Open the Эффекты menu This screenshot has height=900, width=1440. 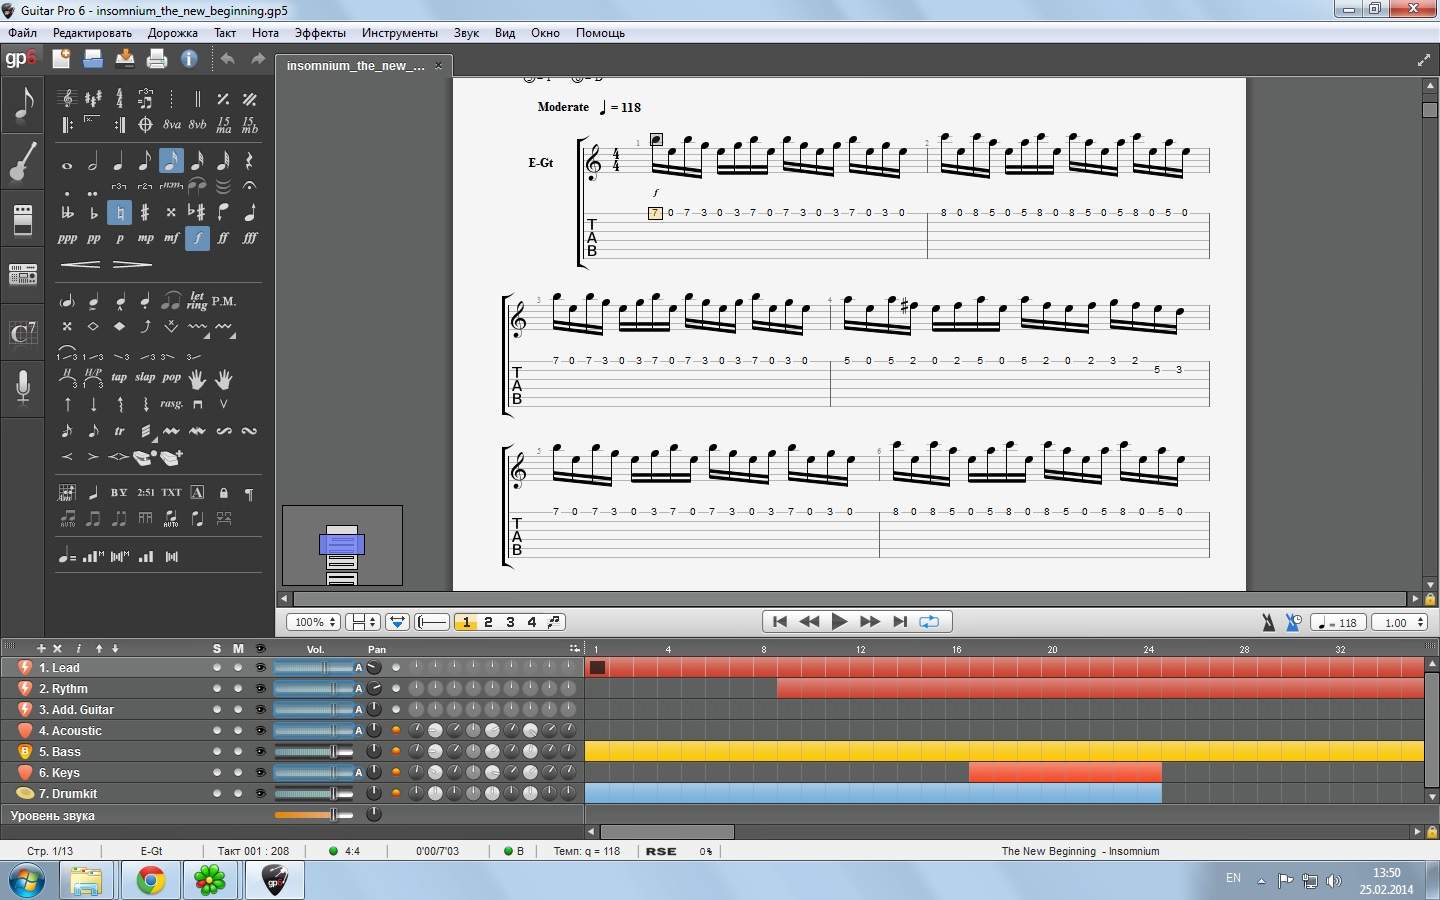(x=320, y=33)
